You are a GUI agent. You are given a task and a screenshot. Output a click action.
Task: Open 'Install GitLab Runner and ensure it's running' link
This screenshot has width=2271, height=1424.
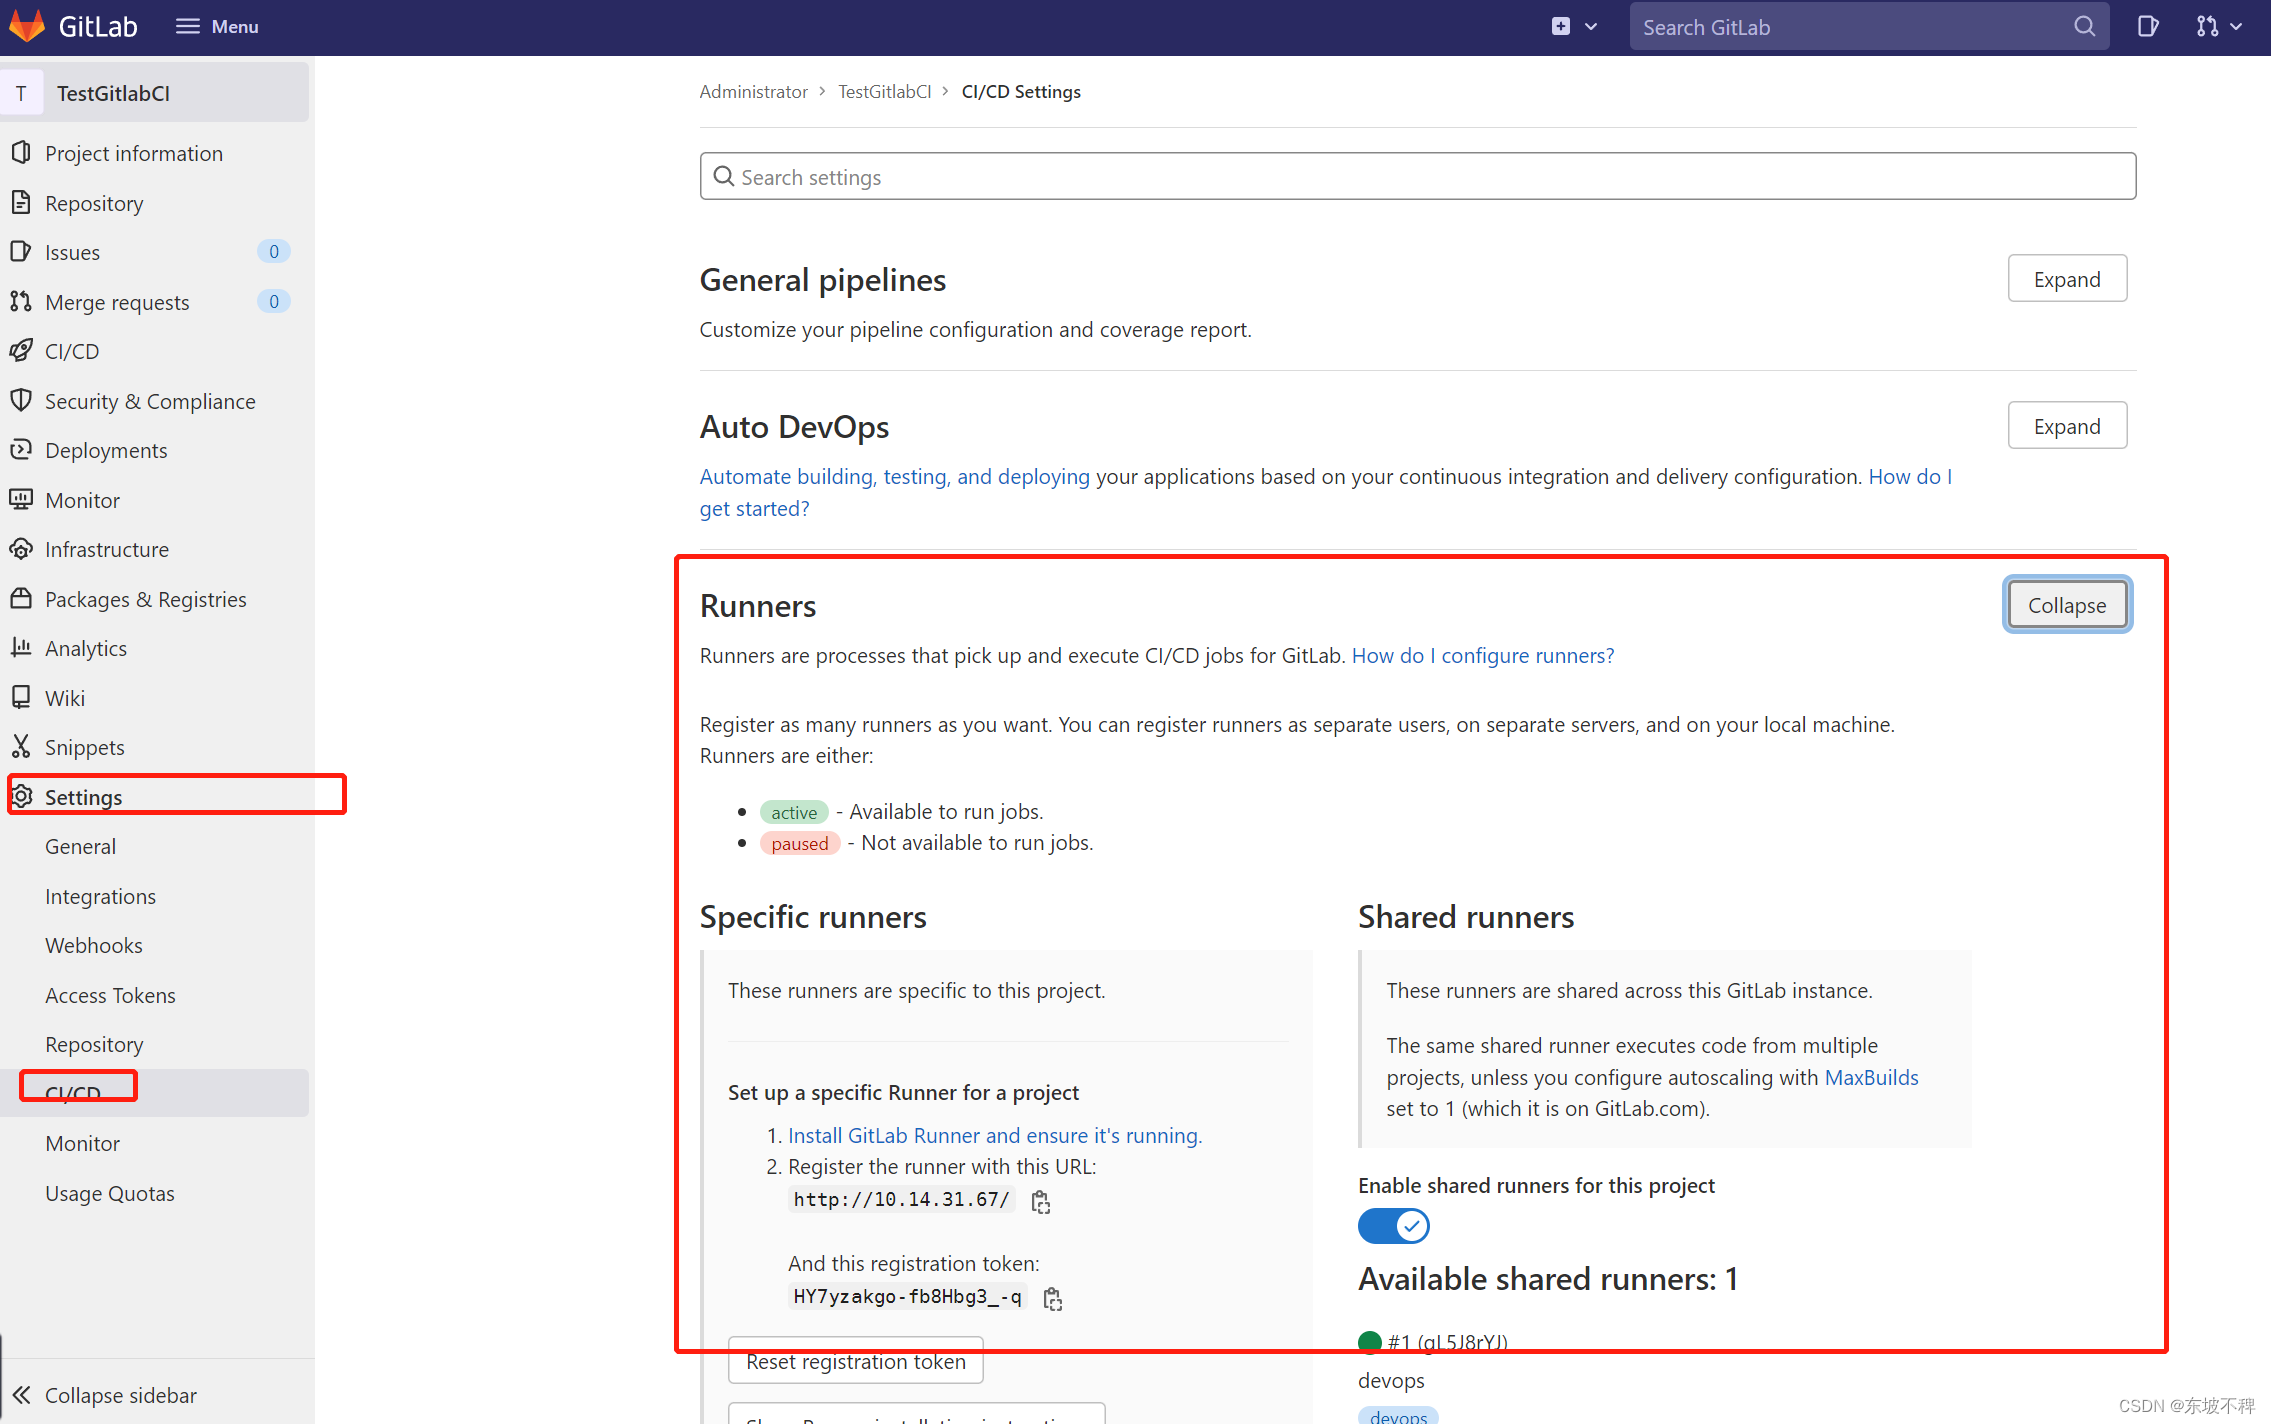(x=995, y=1135)
